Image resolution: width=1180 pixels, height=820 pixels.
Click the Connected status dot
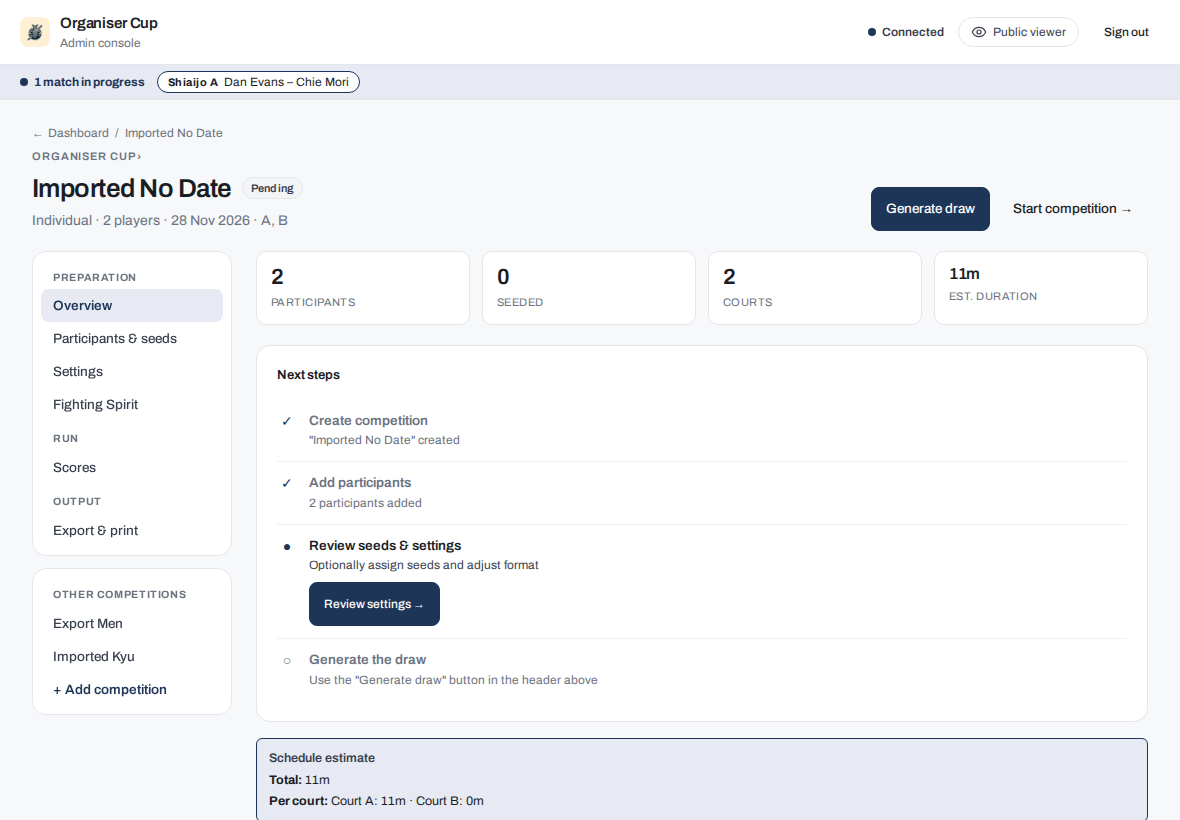(x=871, y=32)
